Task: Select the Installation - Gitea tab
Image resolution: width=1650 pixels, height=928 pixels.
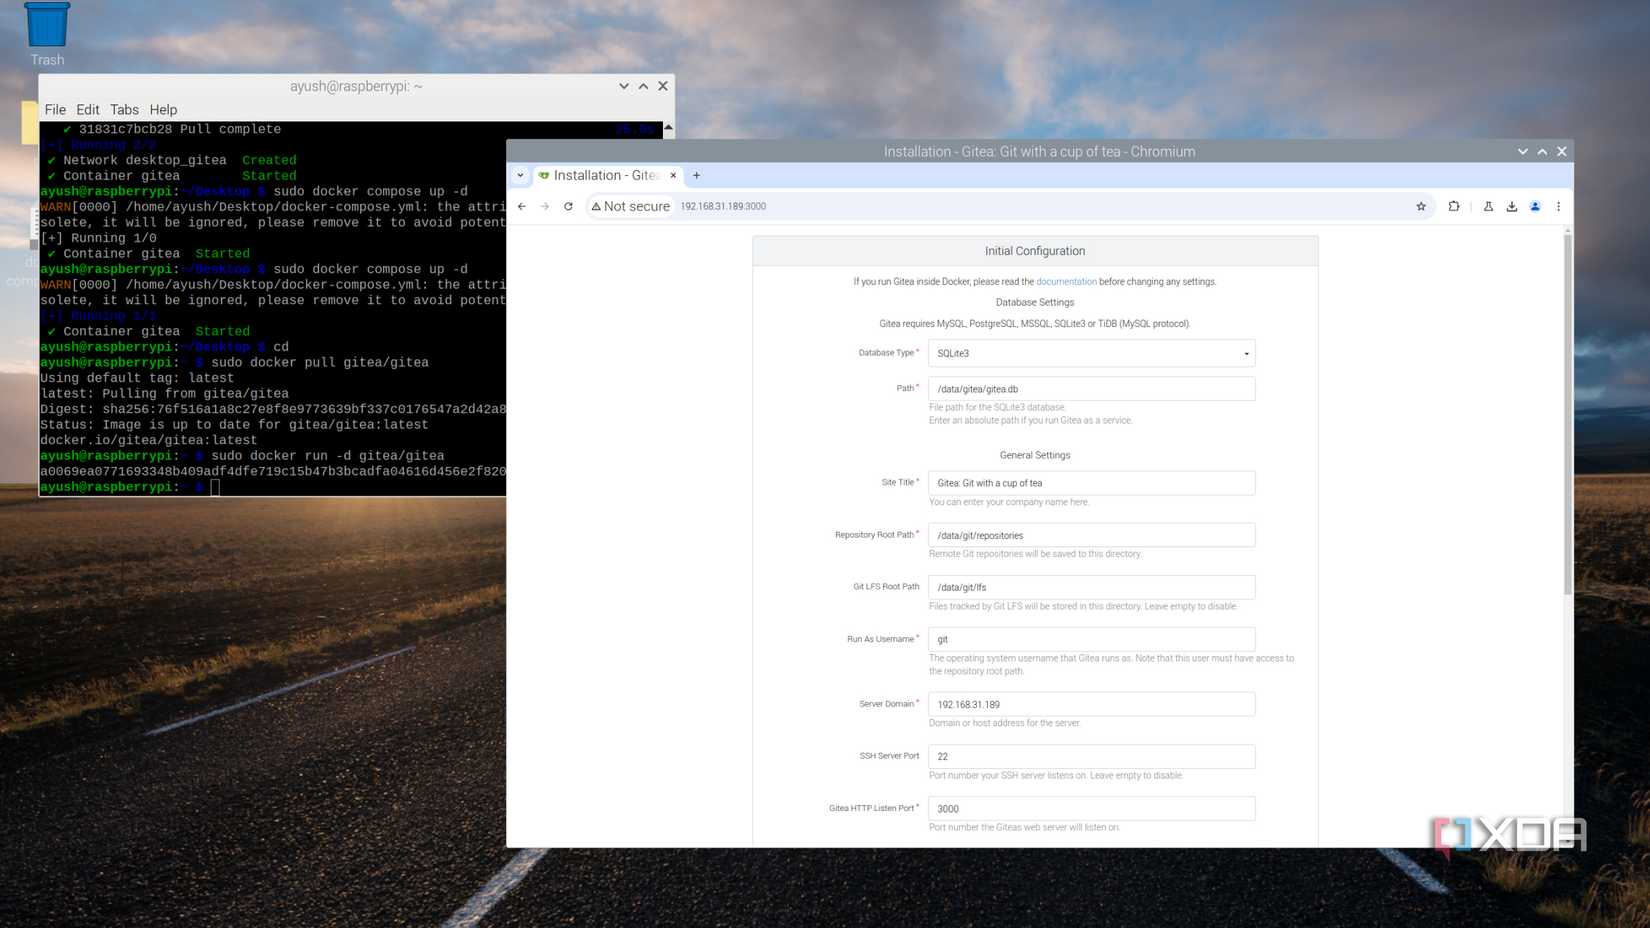Action: (x=604, y=174)
